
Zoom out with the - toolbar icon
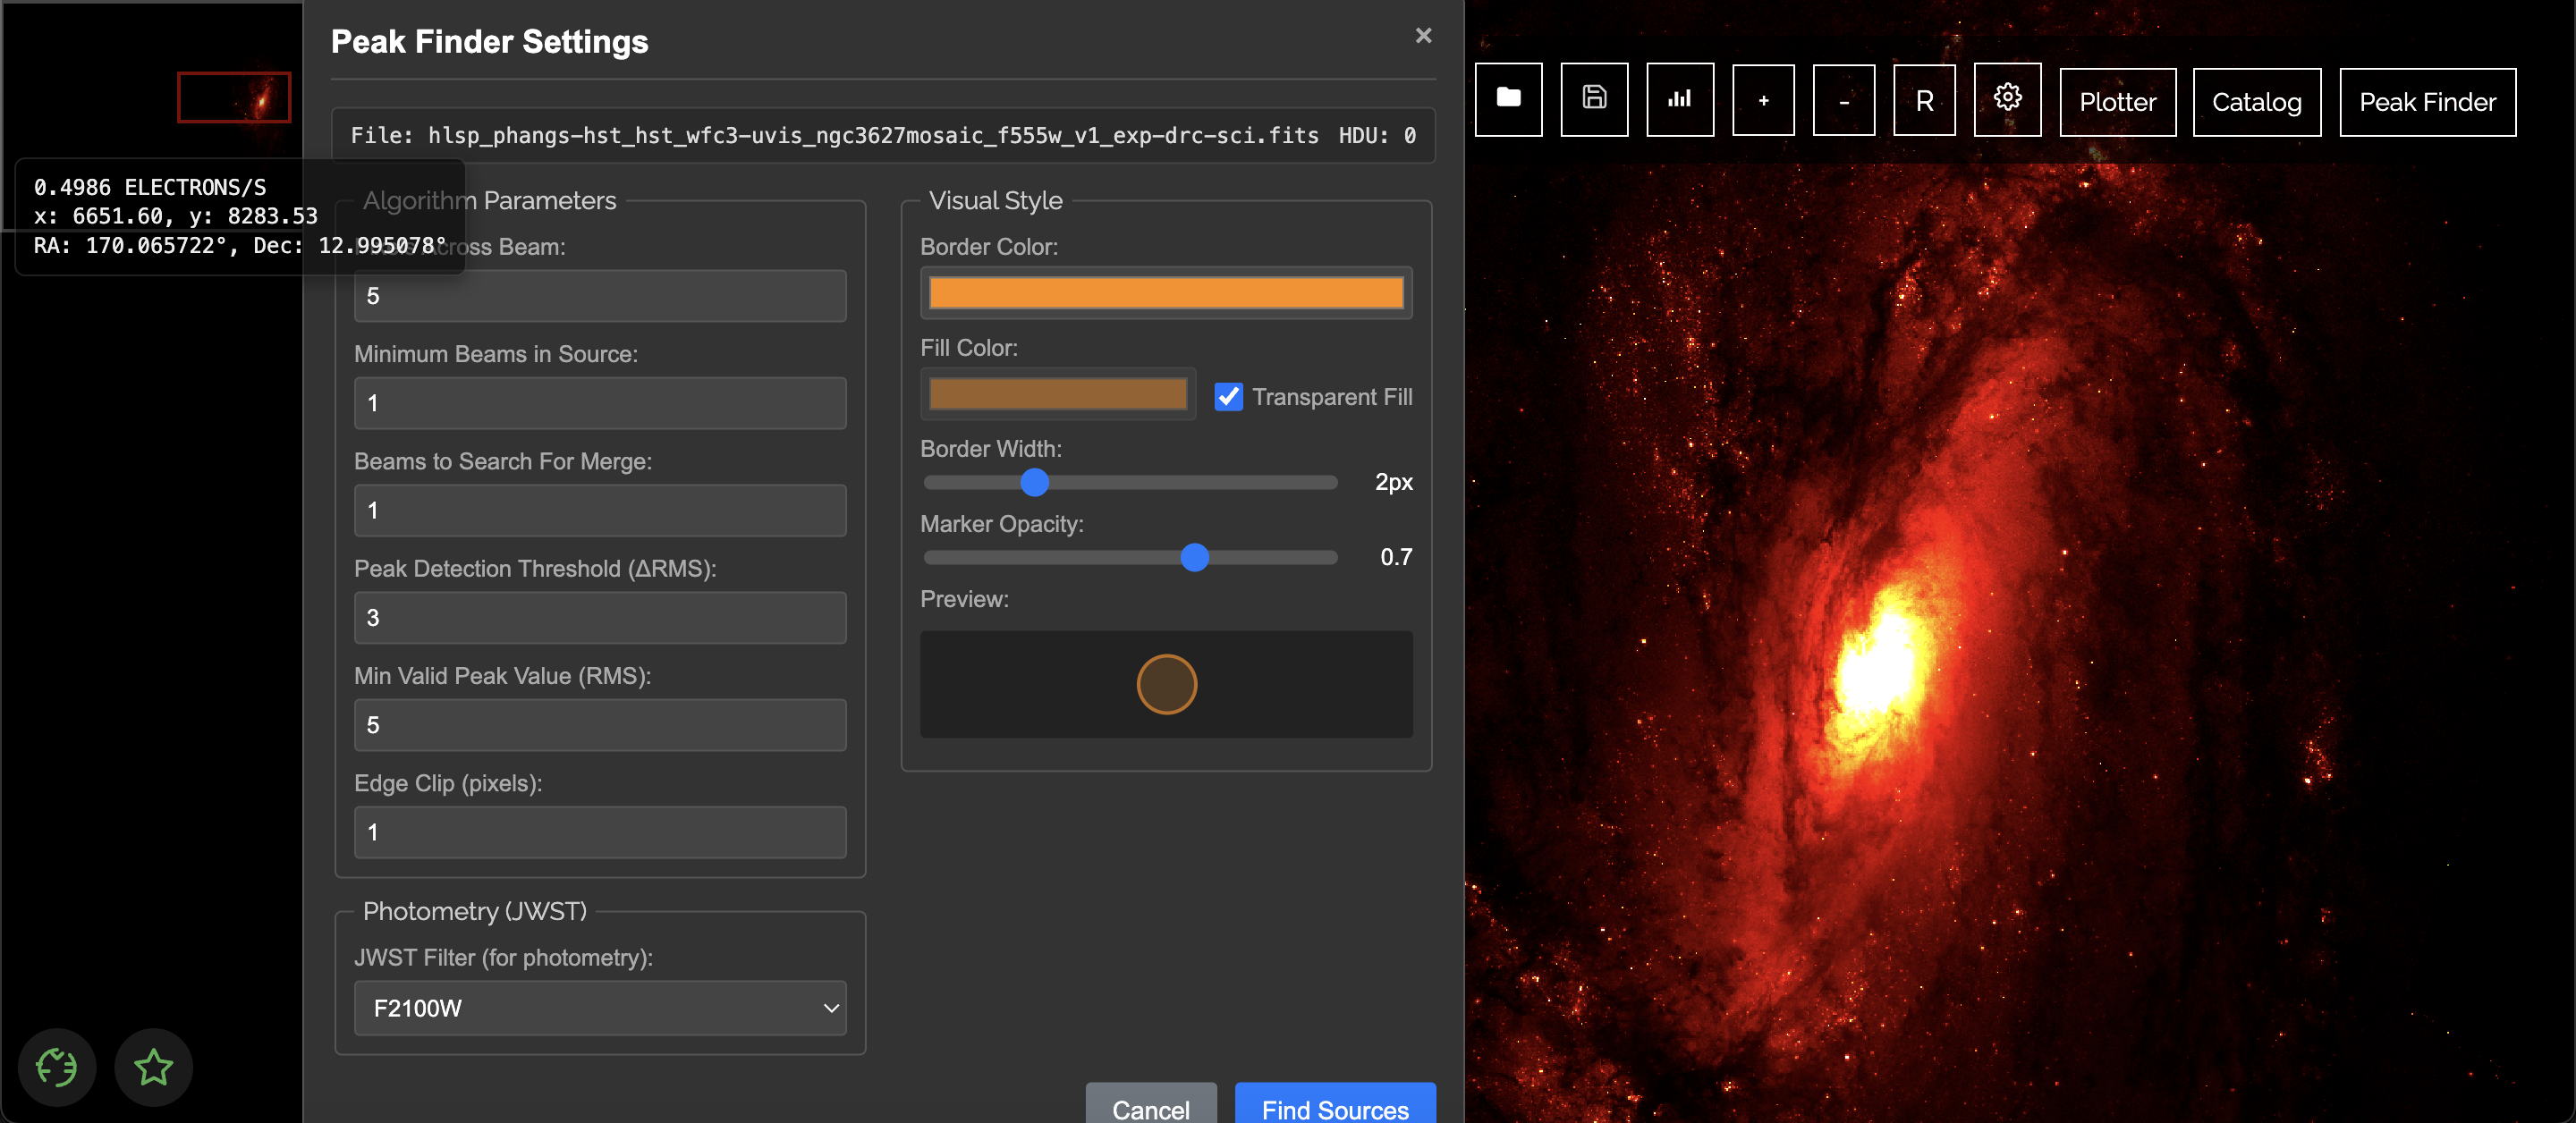[x=1844, y=100]
